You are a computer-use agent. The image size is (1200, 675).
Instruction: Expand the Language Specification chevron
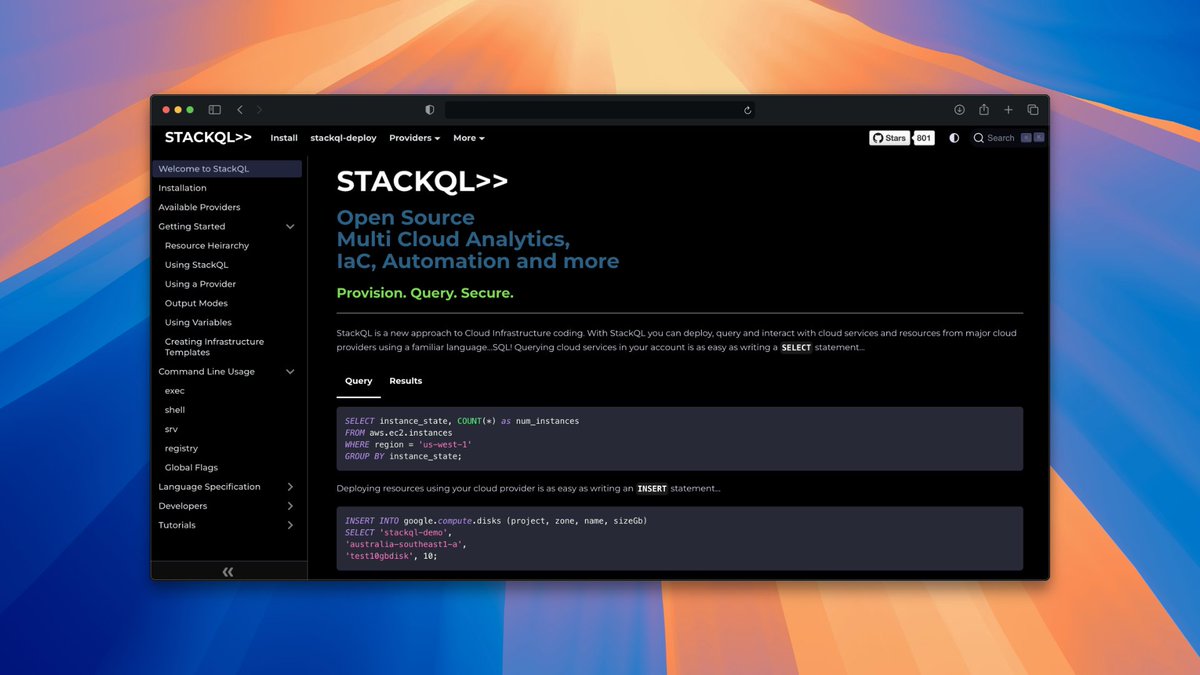[x=291, y=487]
